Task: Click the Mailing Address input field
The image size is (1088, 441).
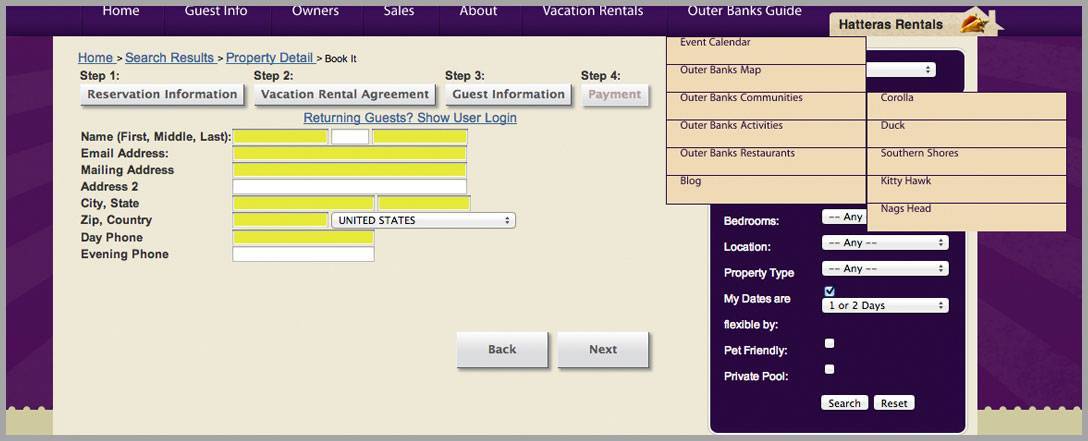Action: [x=350, y=170]
